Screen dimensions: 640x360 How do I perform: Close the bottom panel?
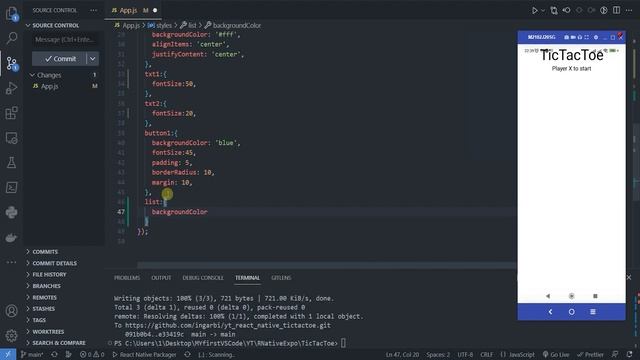point(629,278)
